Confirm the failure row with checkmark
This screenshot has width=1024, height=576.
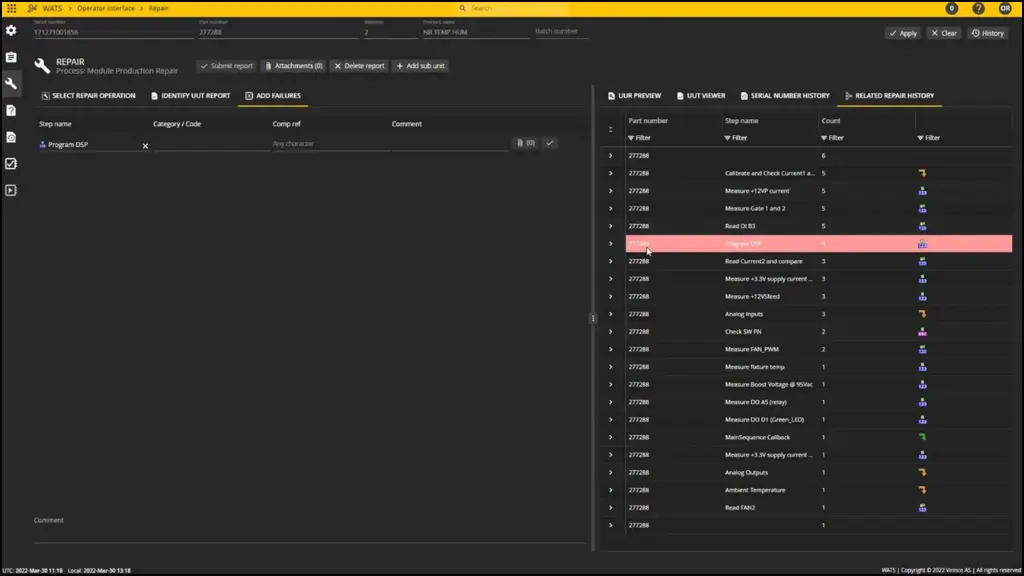550,143
